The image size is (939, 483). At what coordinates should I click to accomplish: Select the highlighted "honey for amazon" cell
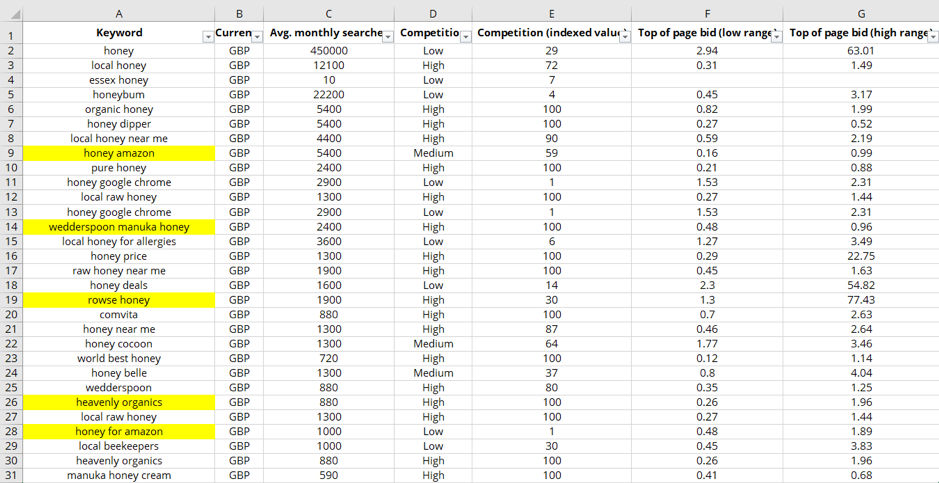119,432
